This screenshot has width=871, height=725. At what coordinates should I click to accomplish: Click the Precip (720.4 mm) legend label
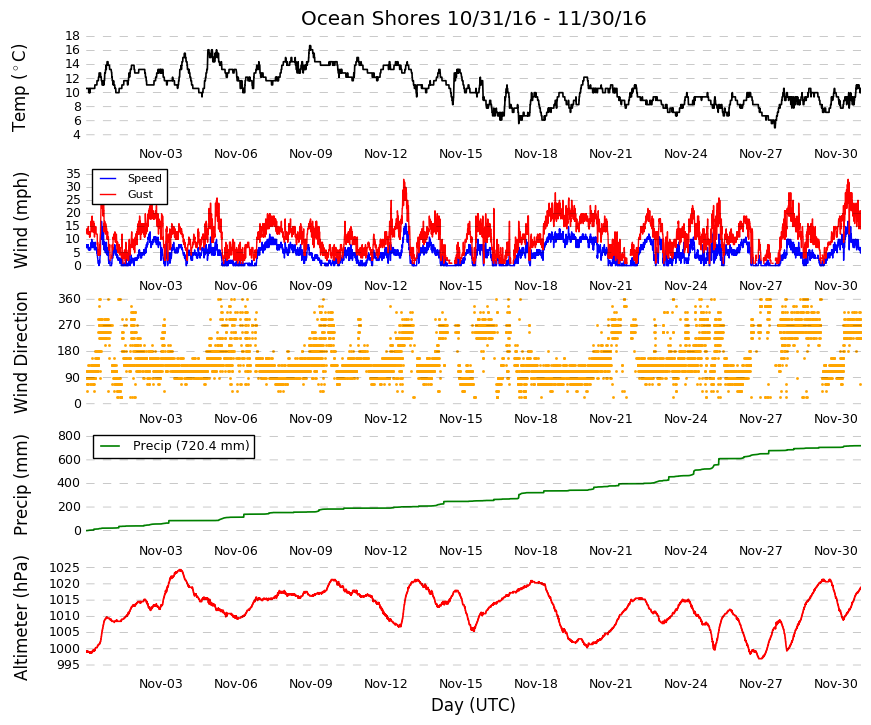click(191, 446)
